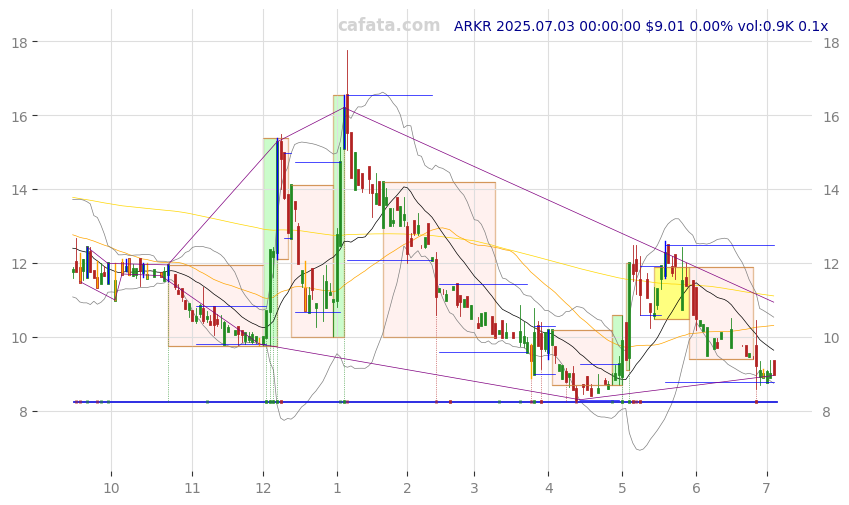Click the left y-axis price label 14

(x=19, y=190)
